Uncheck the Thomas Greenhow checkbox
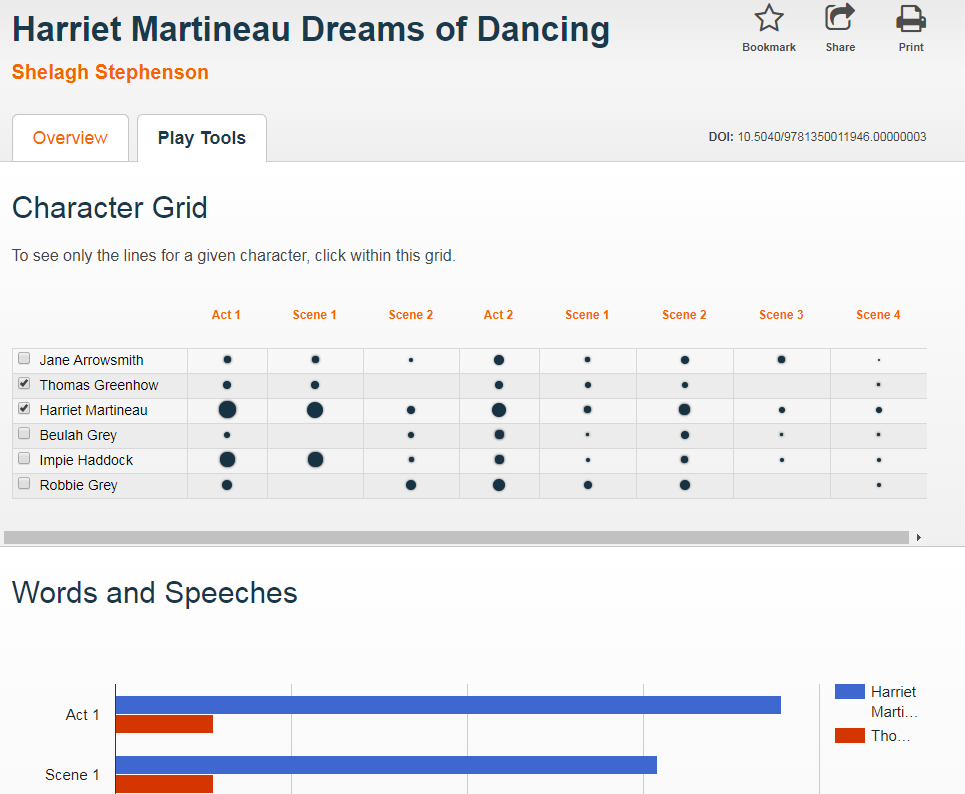 24,384
